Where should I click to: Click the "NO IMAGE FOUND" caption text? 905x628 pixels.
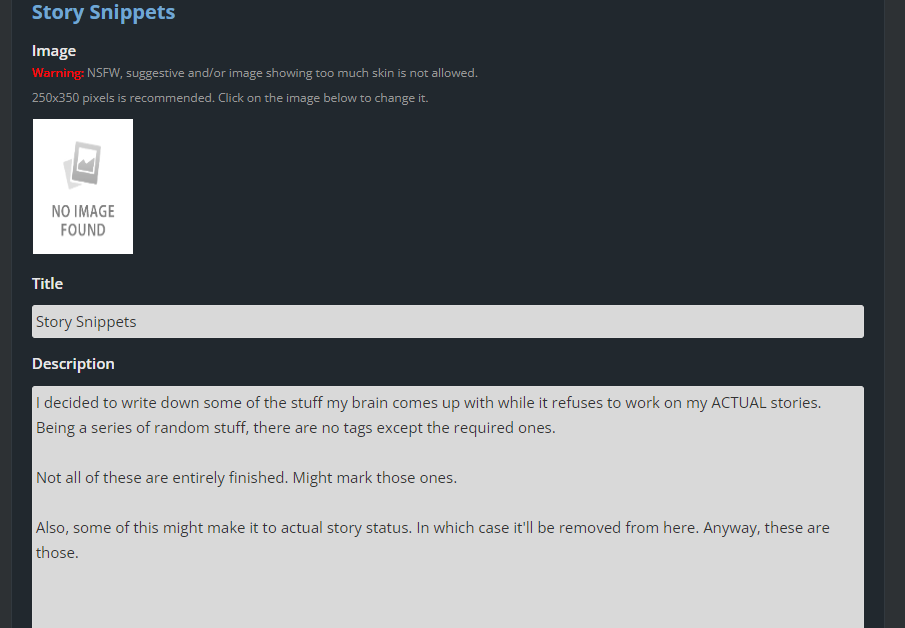point(83,220)
